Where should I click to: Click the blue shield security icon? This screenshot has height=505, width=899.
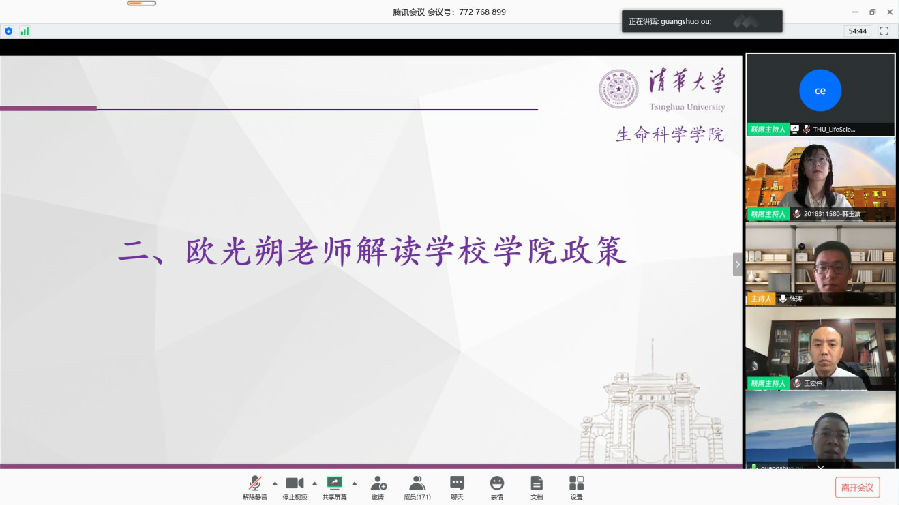click(9, 31)
